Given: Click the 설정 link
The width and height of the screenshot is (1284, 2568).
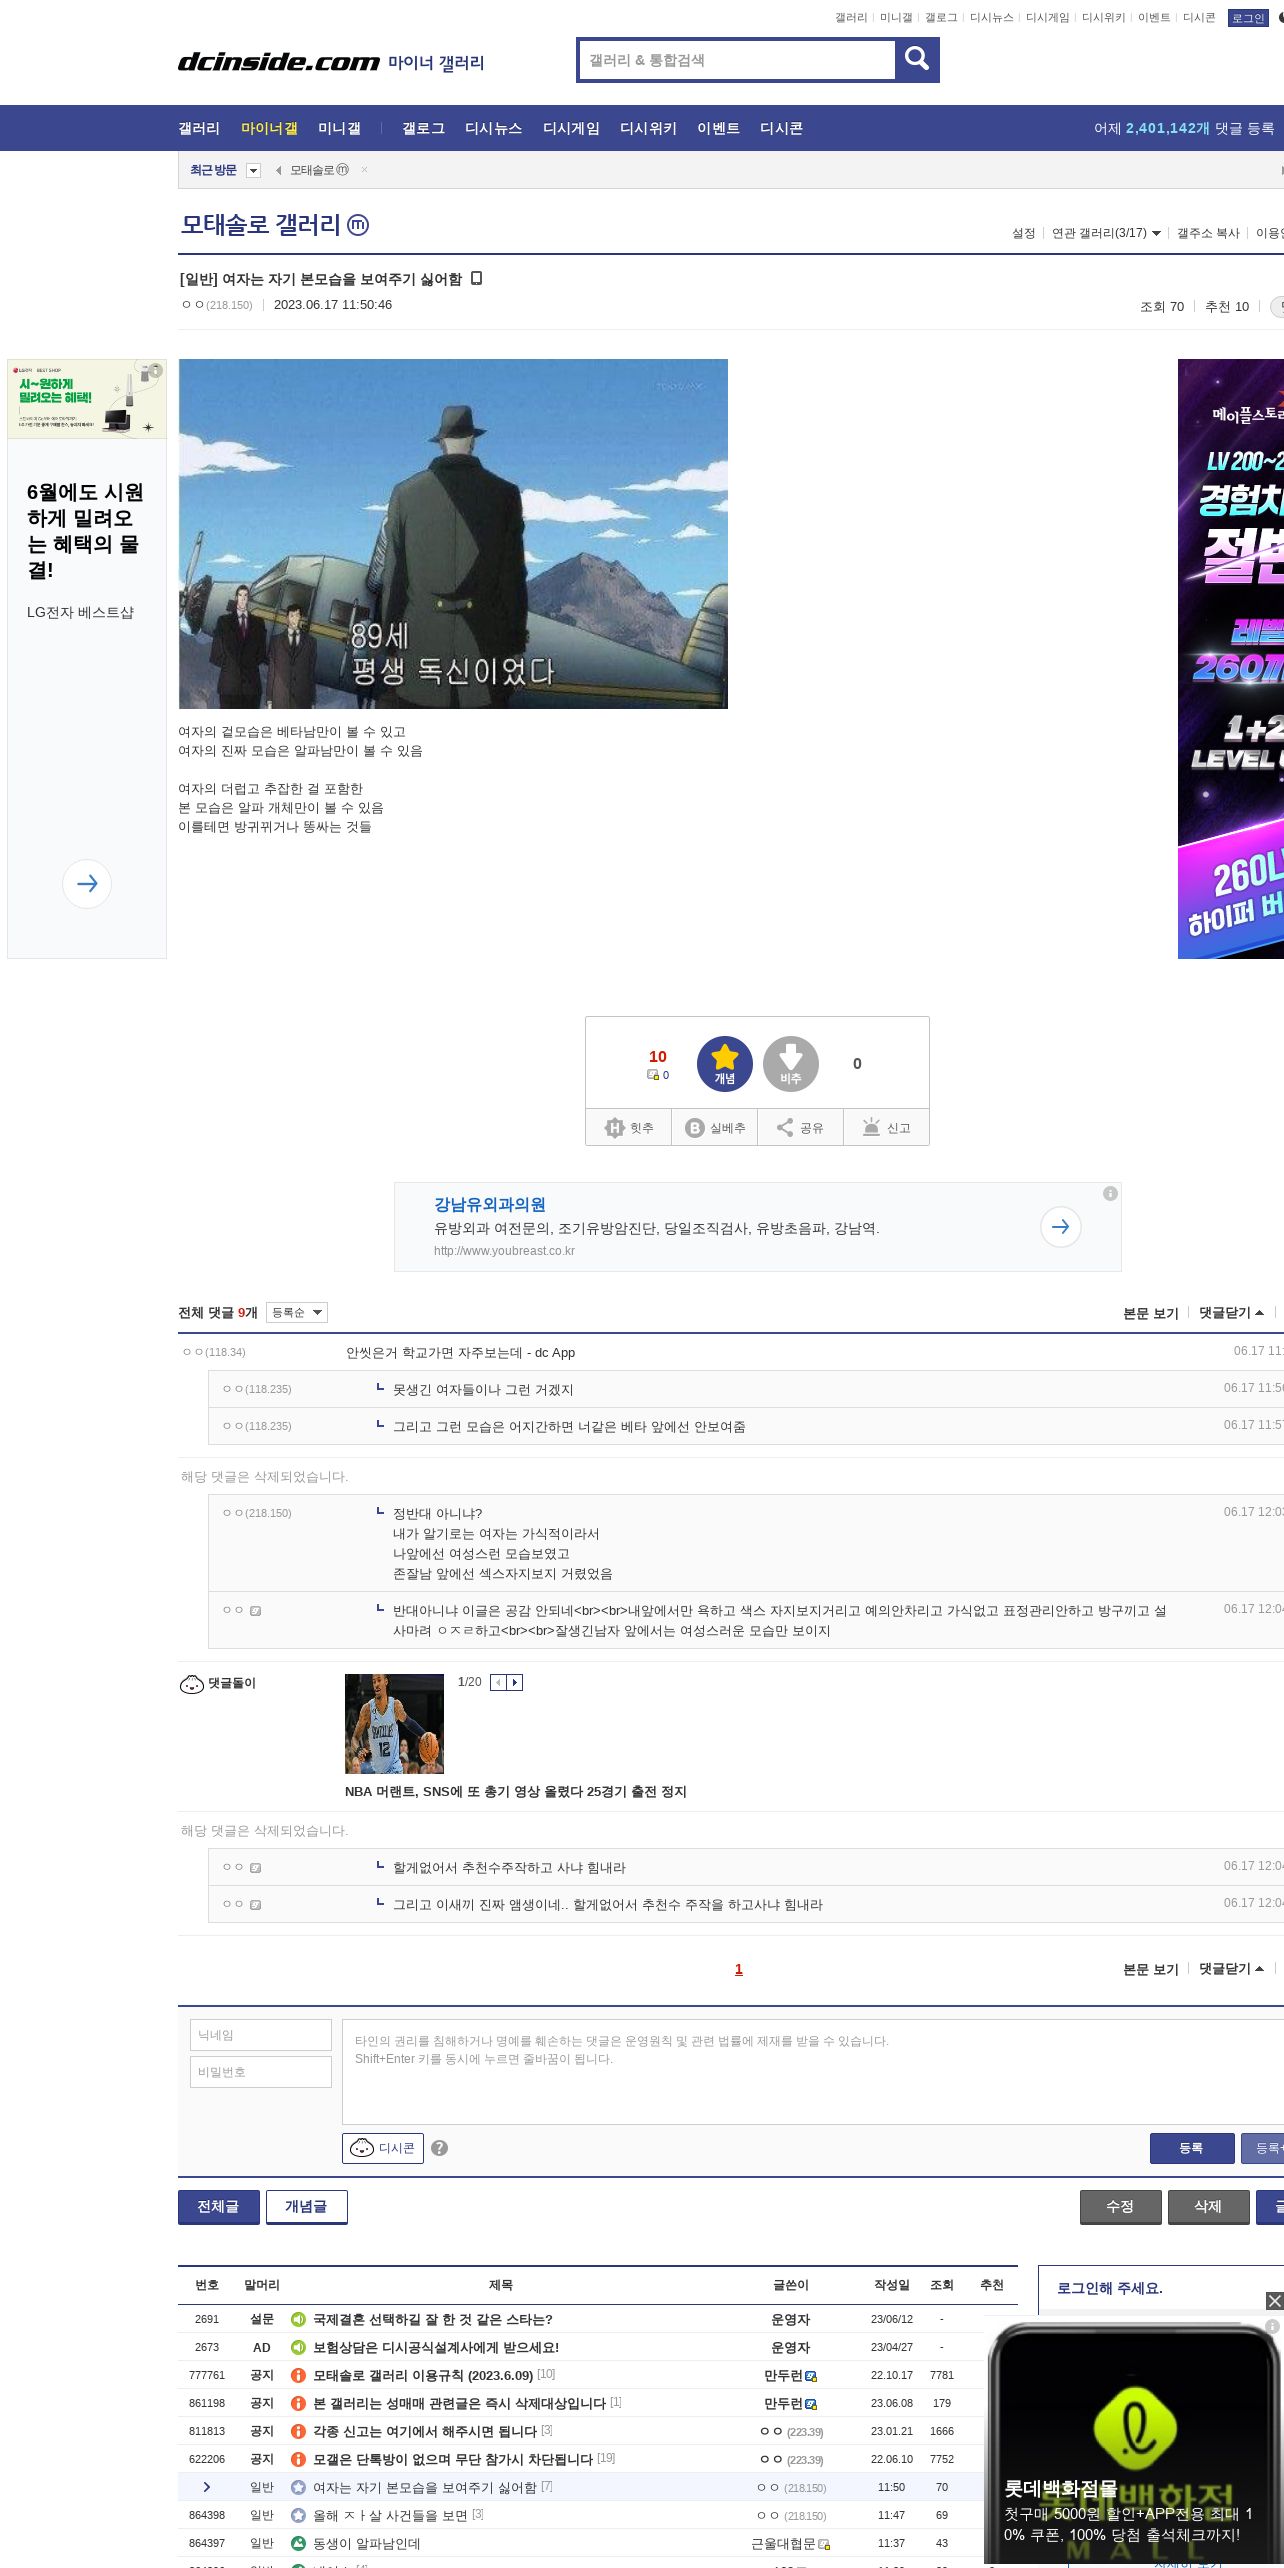Looking at the screenshot, I should point(1023,233).
